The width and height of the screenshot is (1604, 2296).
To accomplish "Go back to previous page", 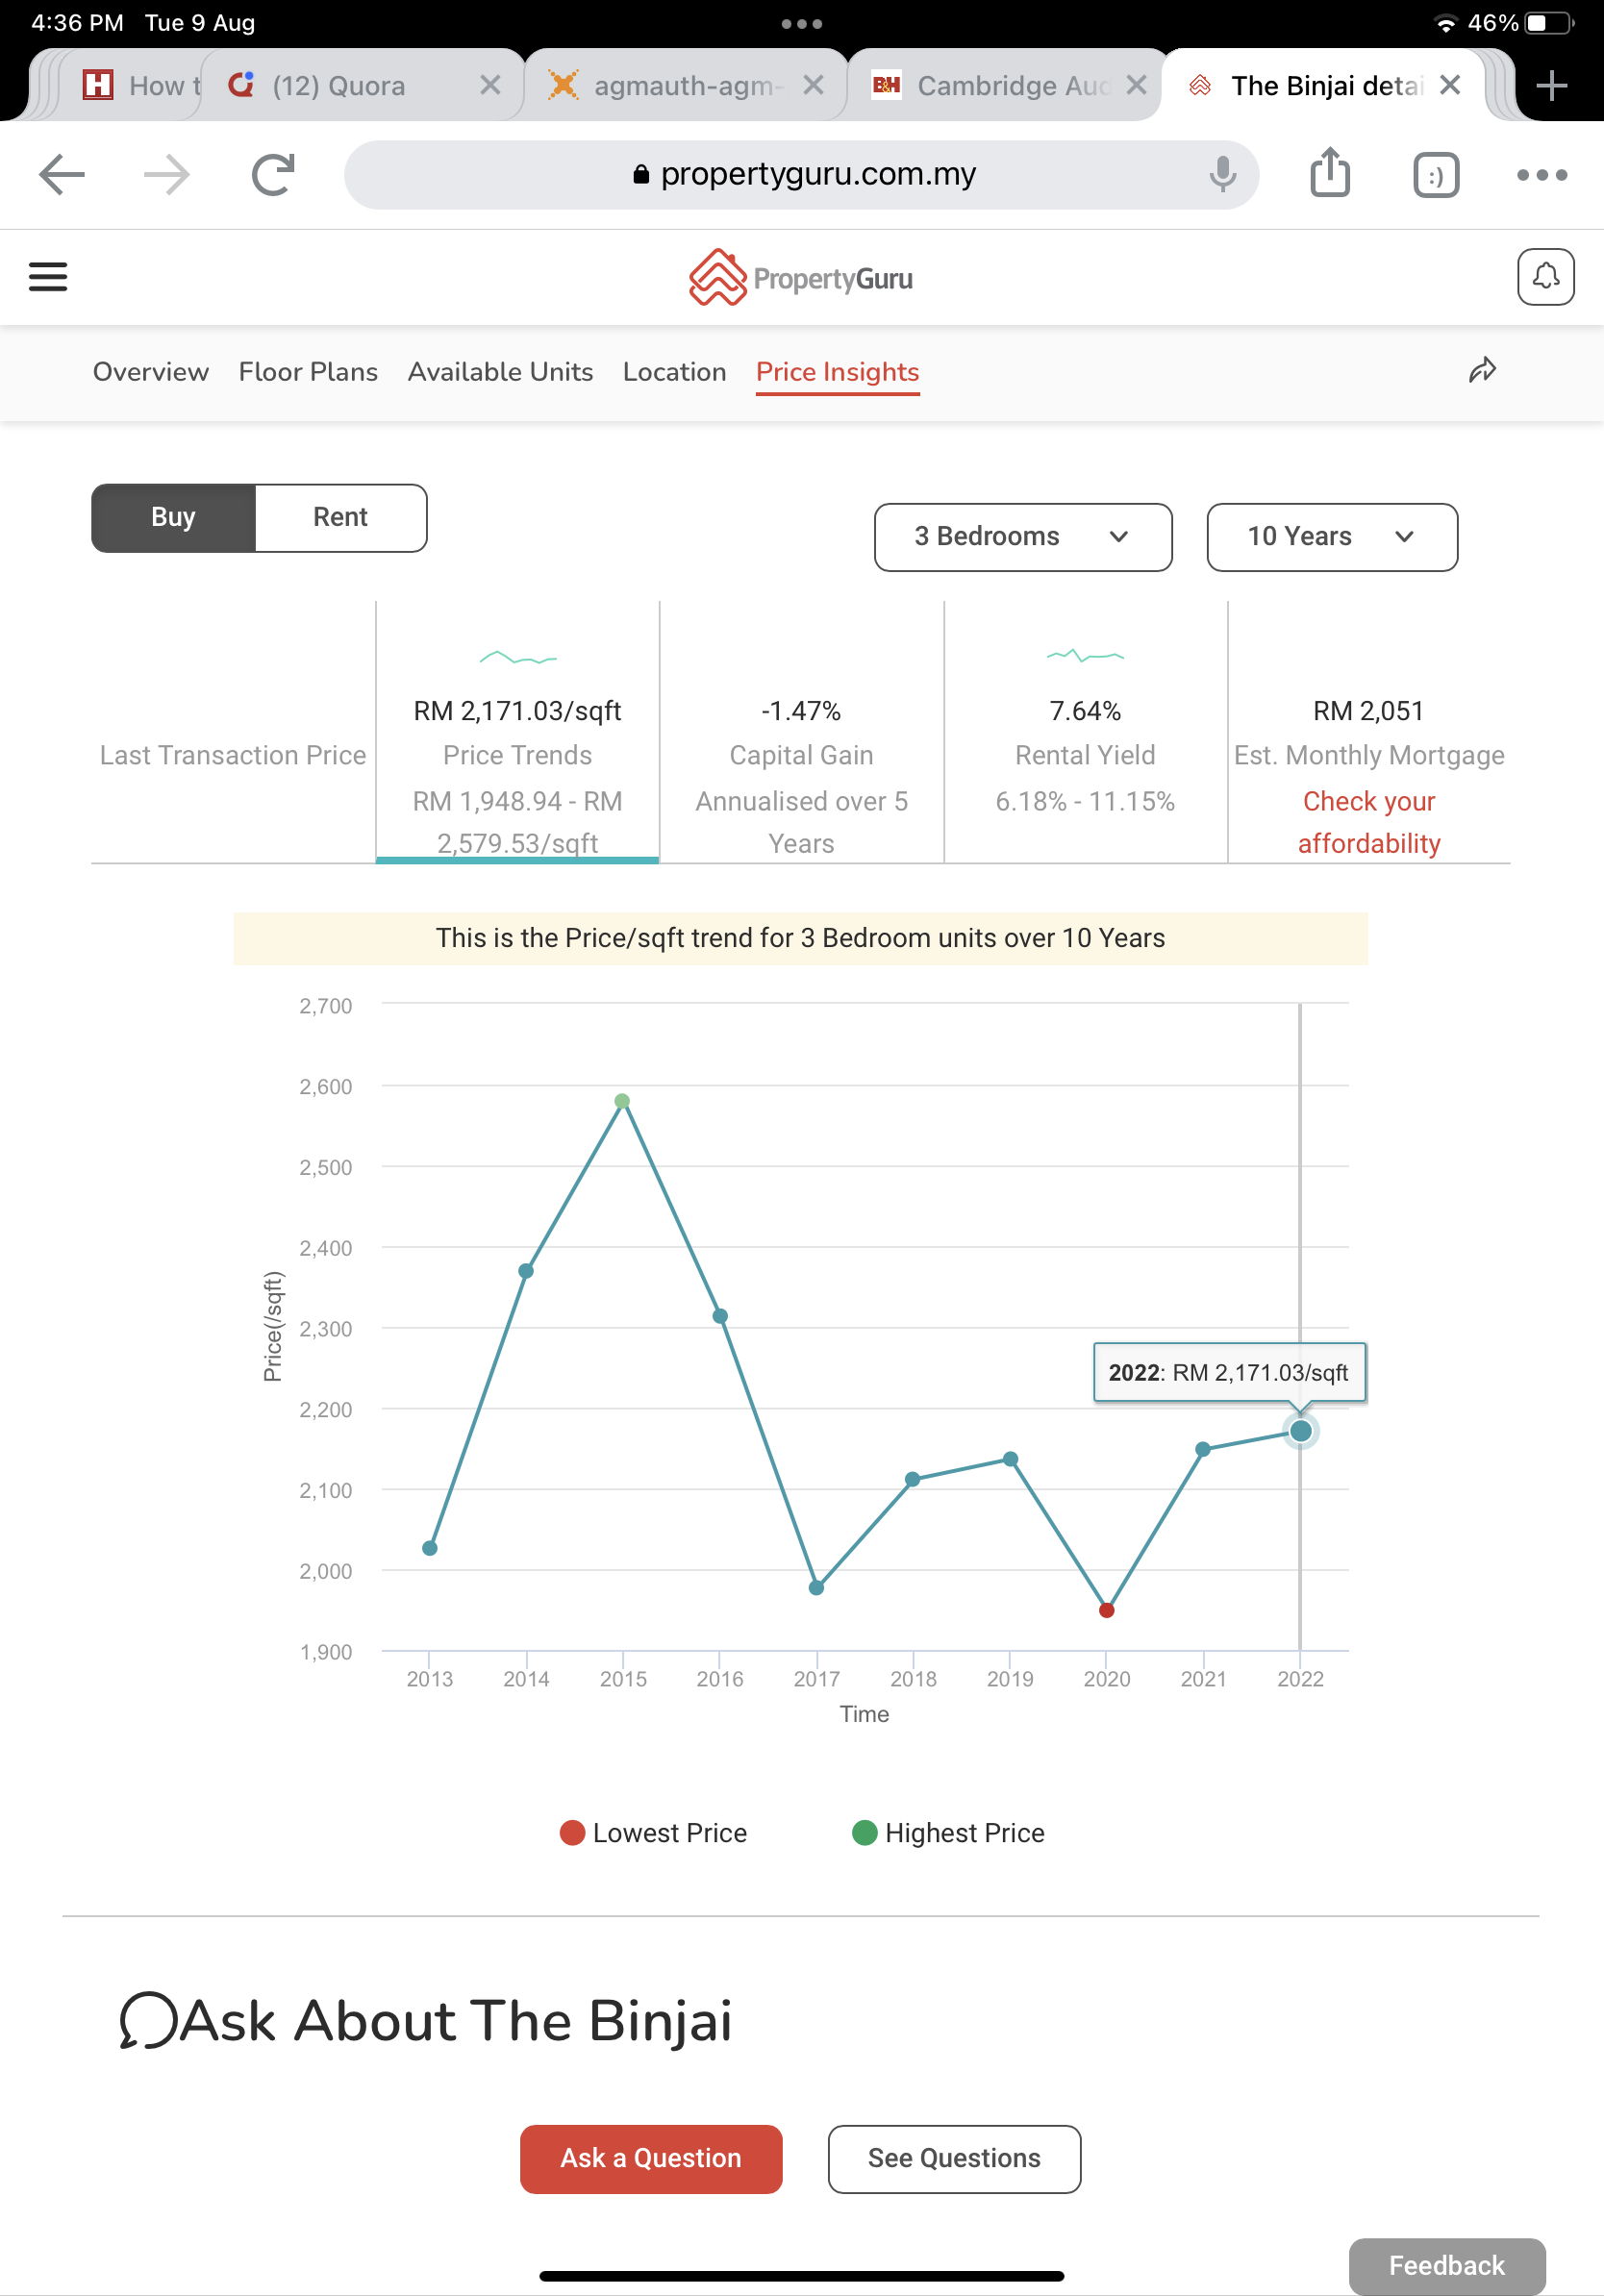I will tap(62, 175).
